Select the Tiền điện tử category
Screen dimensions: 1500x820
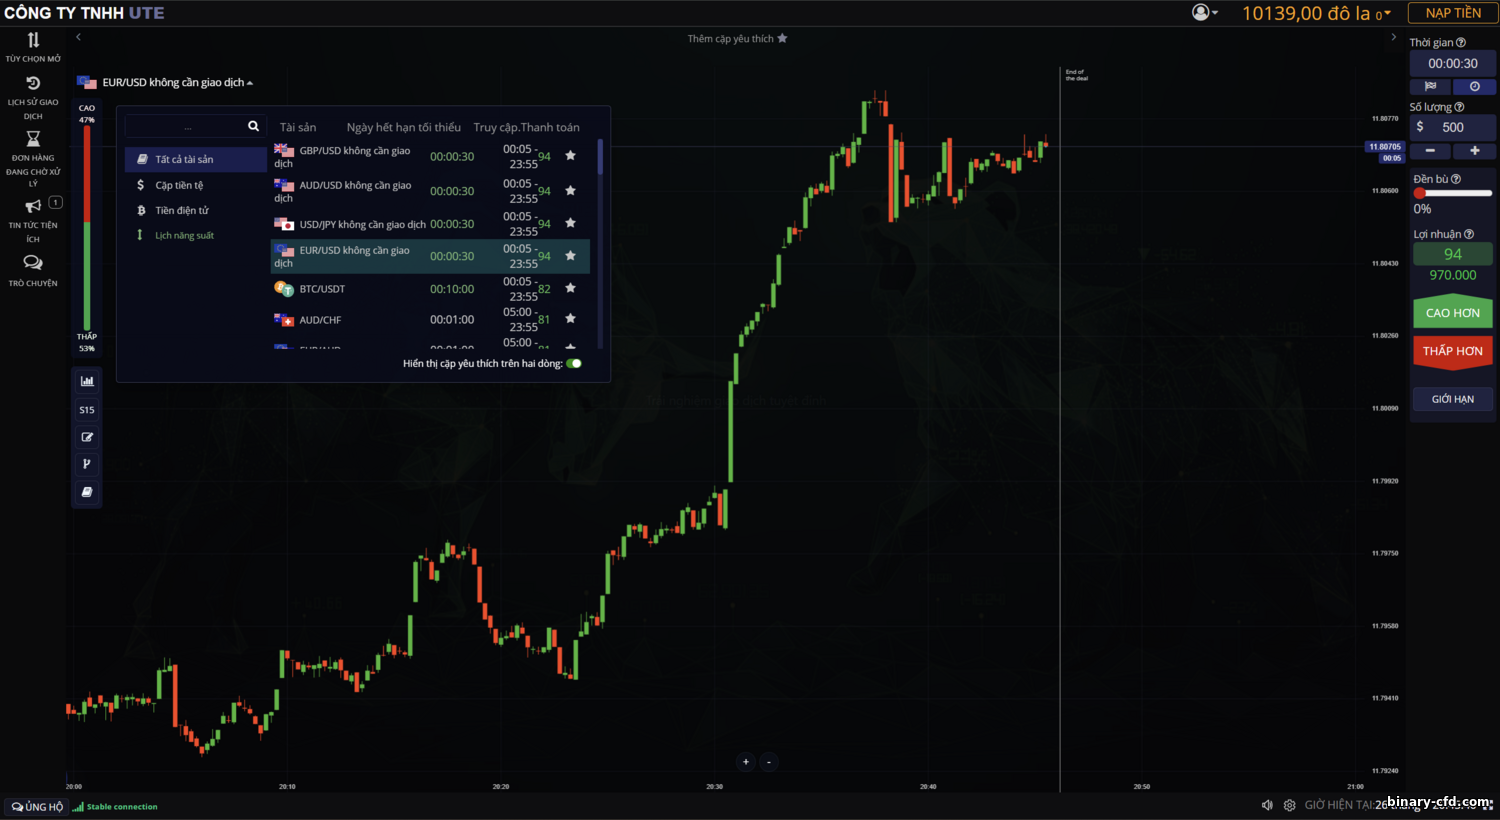181,210
